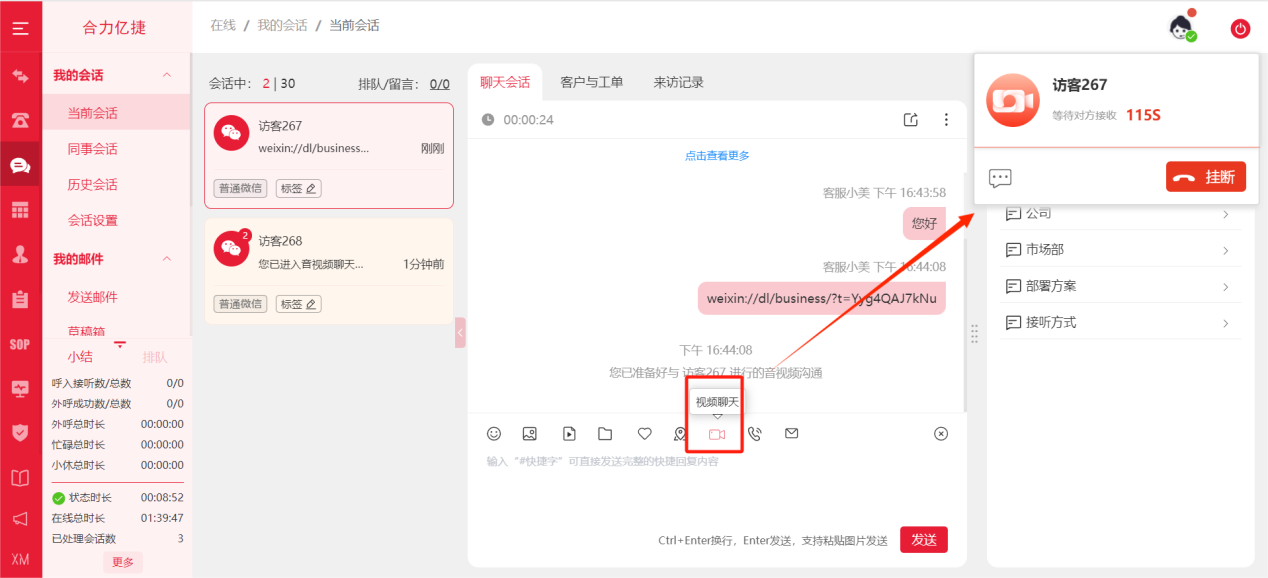Click the circled X icon in chat toolbar

(941, 434)
